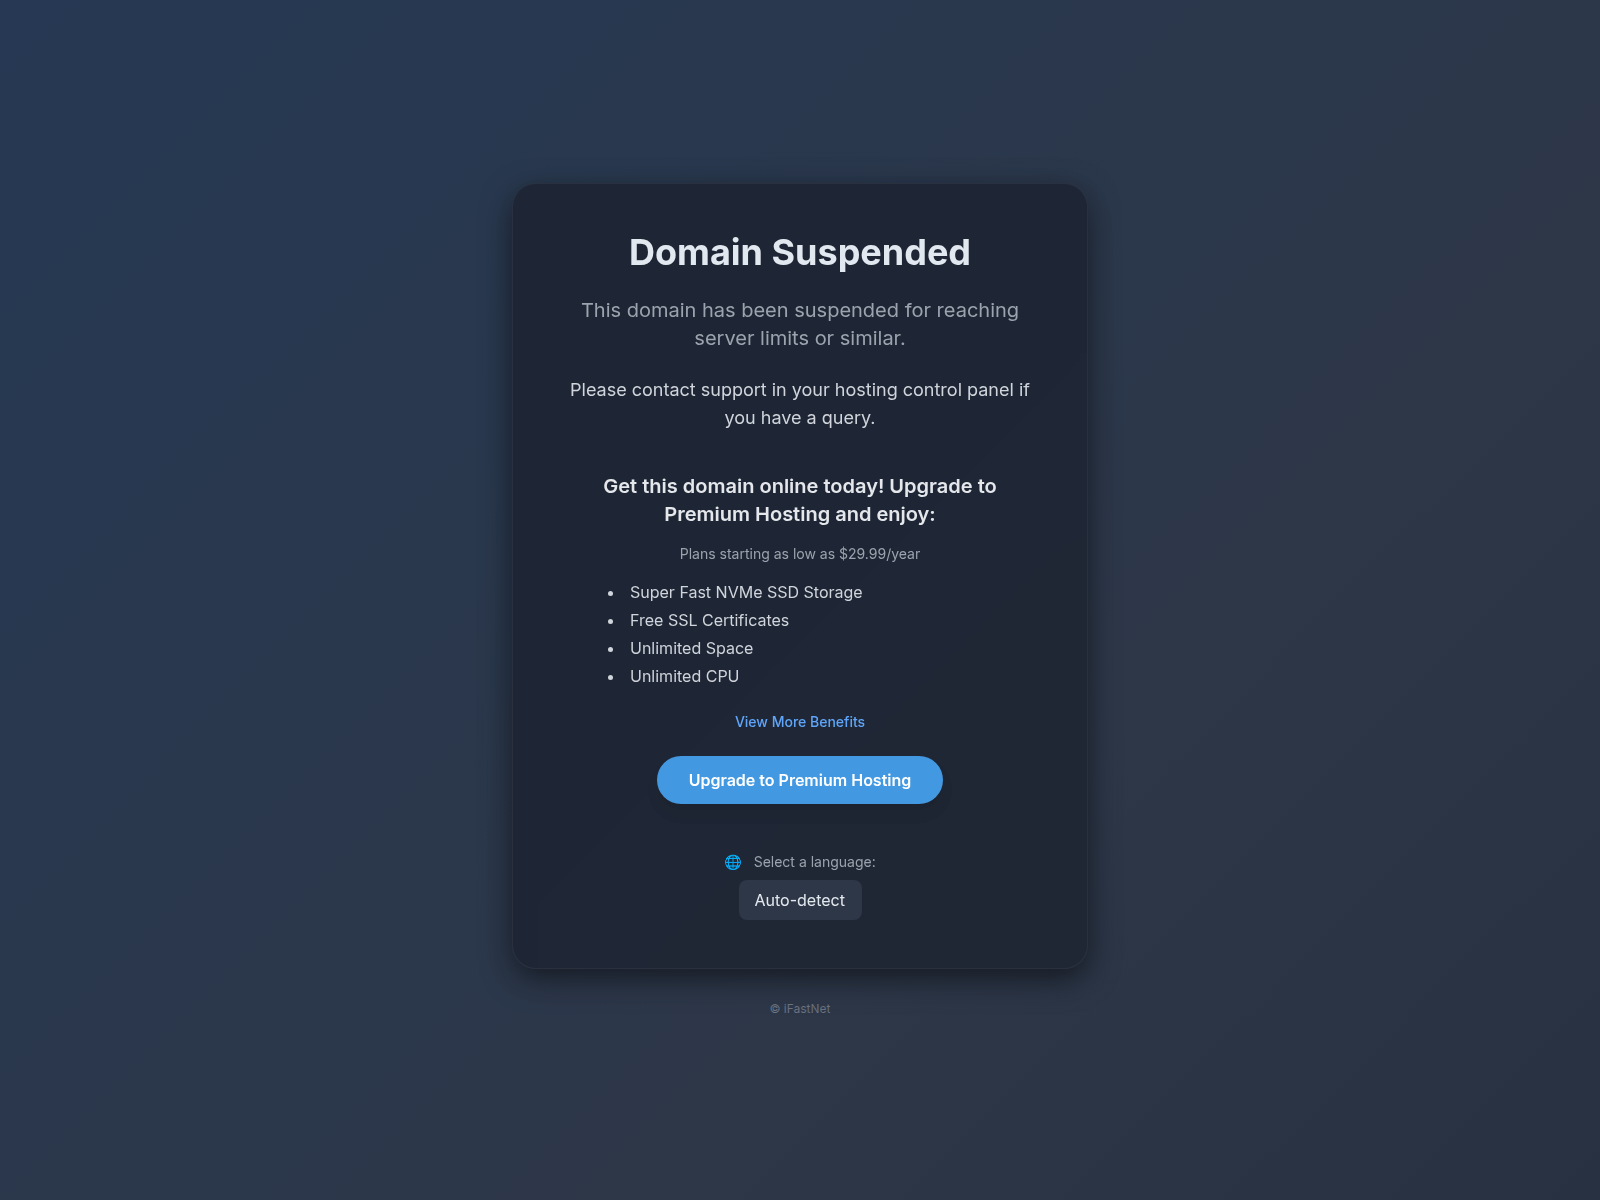Click the bullet beside Unlimited Space
This screenshot has width=1600, height=1200.
(x=611, y=649)
